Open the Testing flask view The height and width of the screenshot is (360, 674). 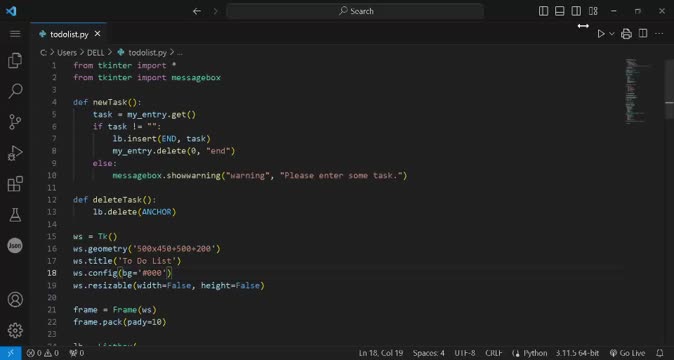tap(15, 215)
